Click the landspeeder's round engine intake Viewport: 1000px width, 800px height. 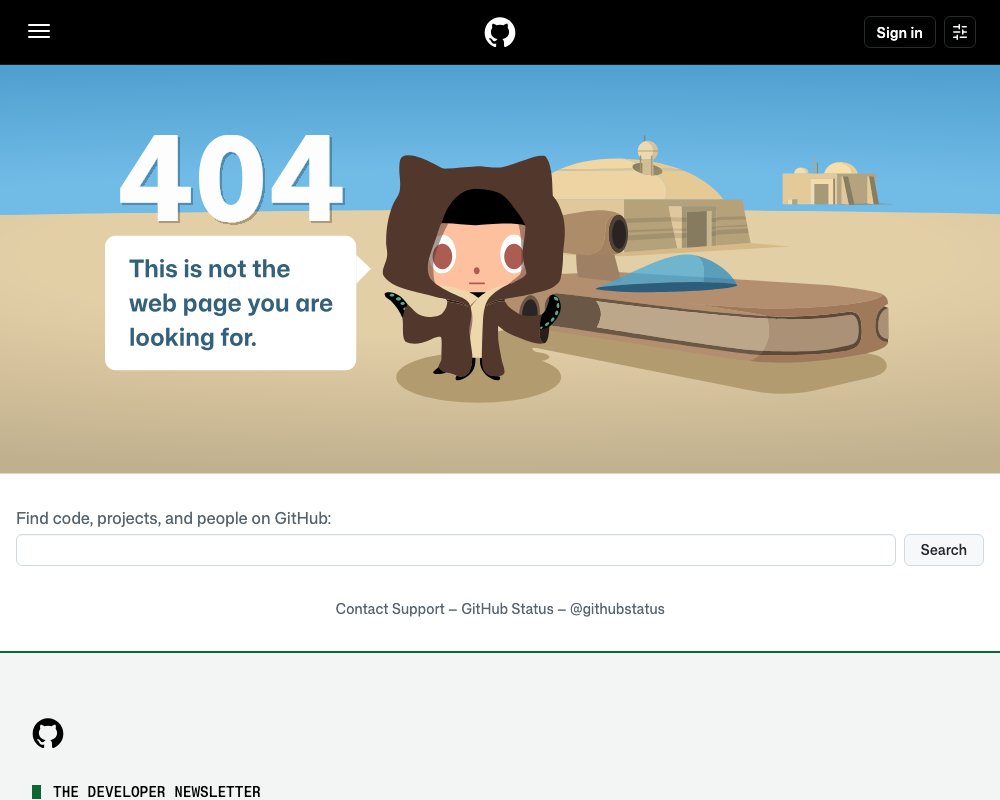coord(617,233)
